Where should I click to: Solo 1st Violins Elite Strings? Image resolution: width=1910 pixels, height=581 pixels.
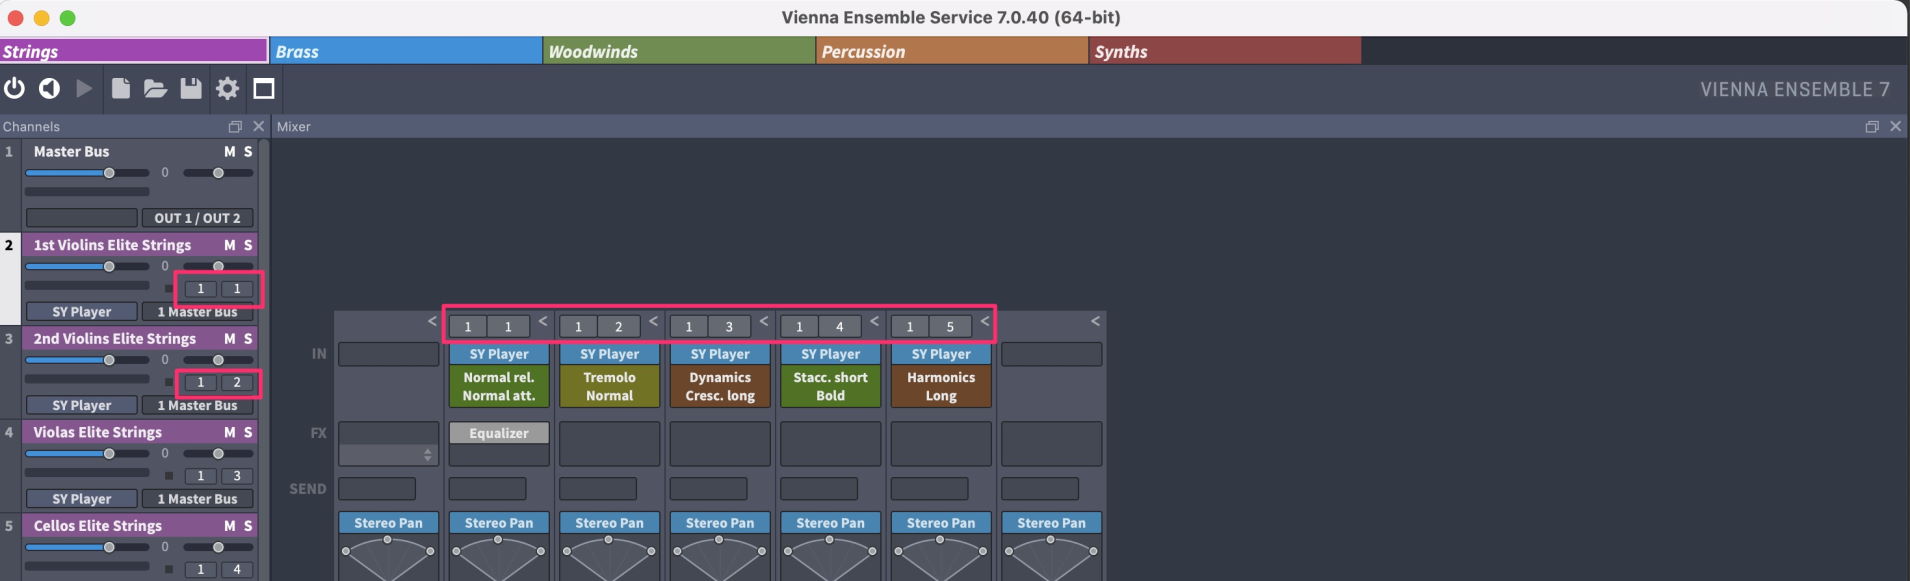point(248,245)
